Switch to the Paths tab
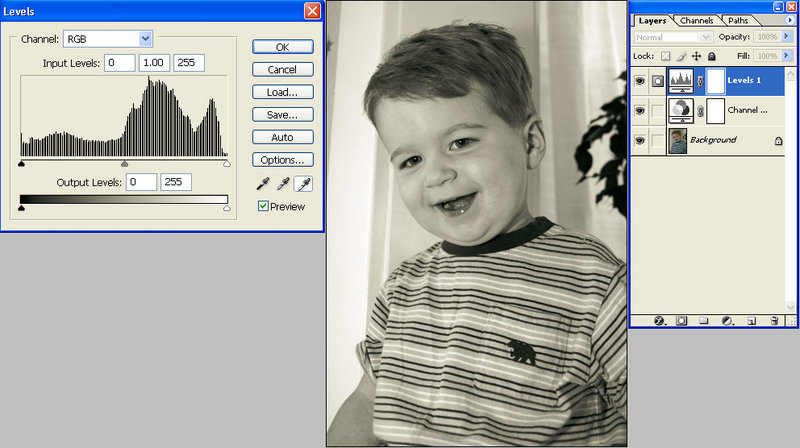The width and height of the screenshot is (800, 448). [x=738, y=20]
